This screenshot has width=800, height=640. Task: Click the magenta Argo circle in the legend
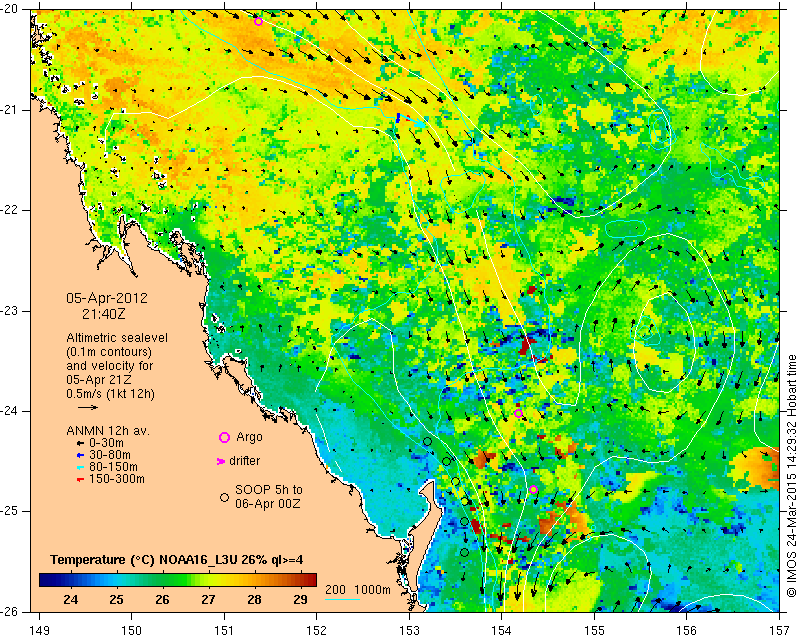pyautogui.click(x=224, y=437)
